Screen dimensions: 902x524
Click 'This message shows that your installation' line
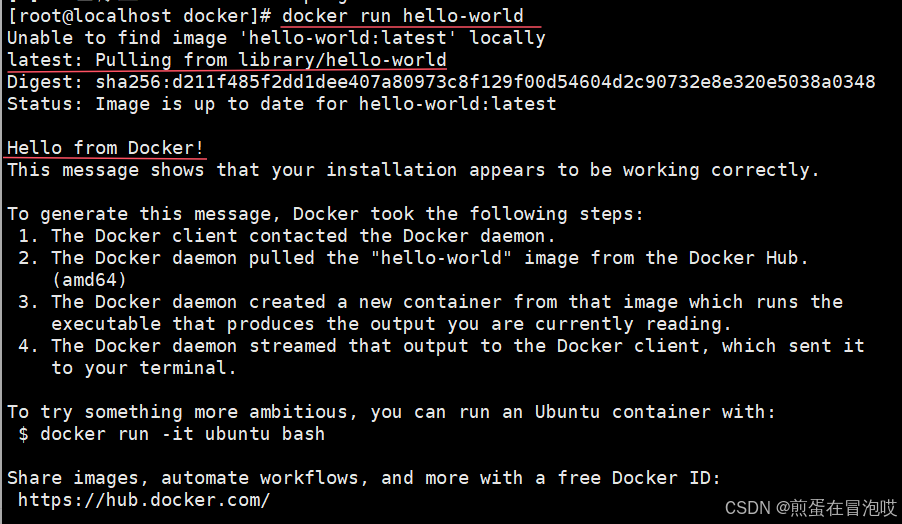coord(413,170)
